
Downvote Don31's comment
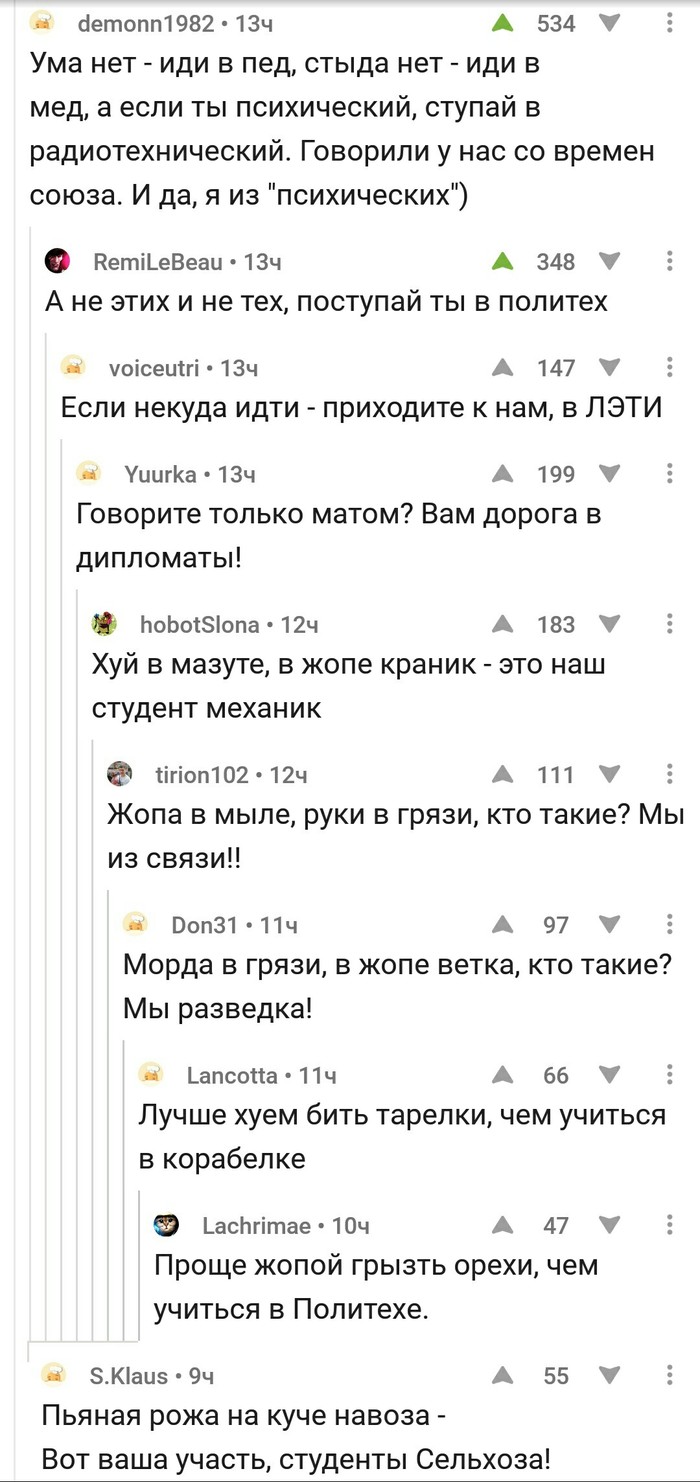608,925
